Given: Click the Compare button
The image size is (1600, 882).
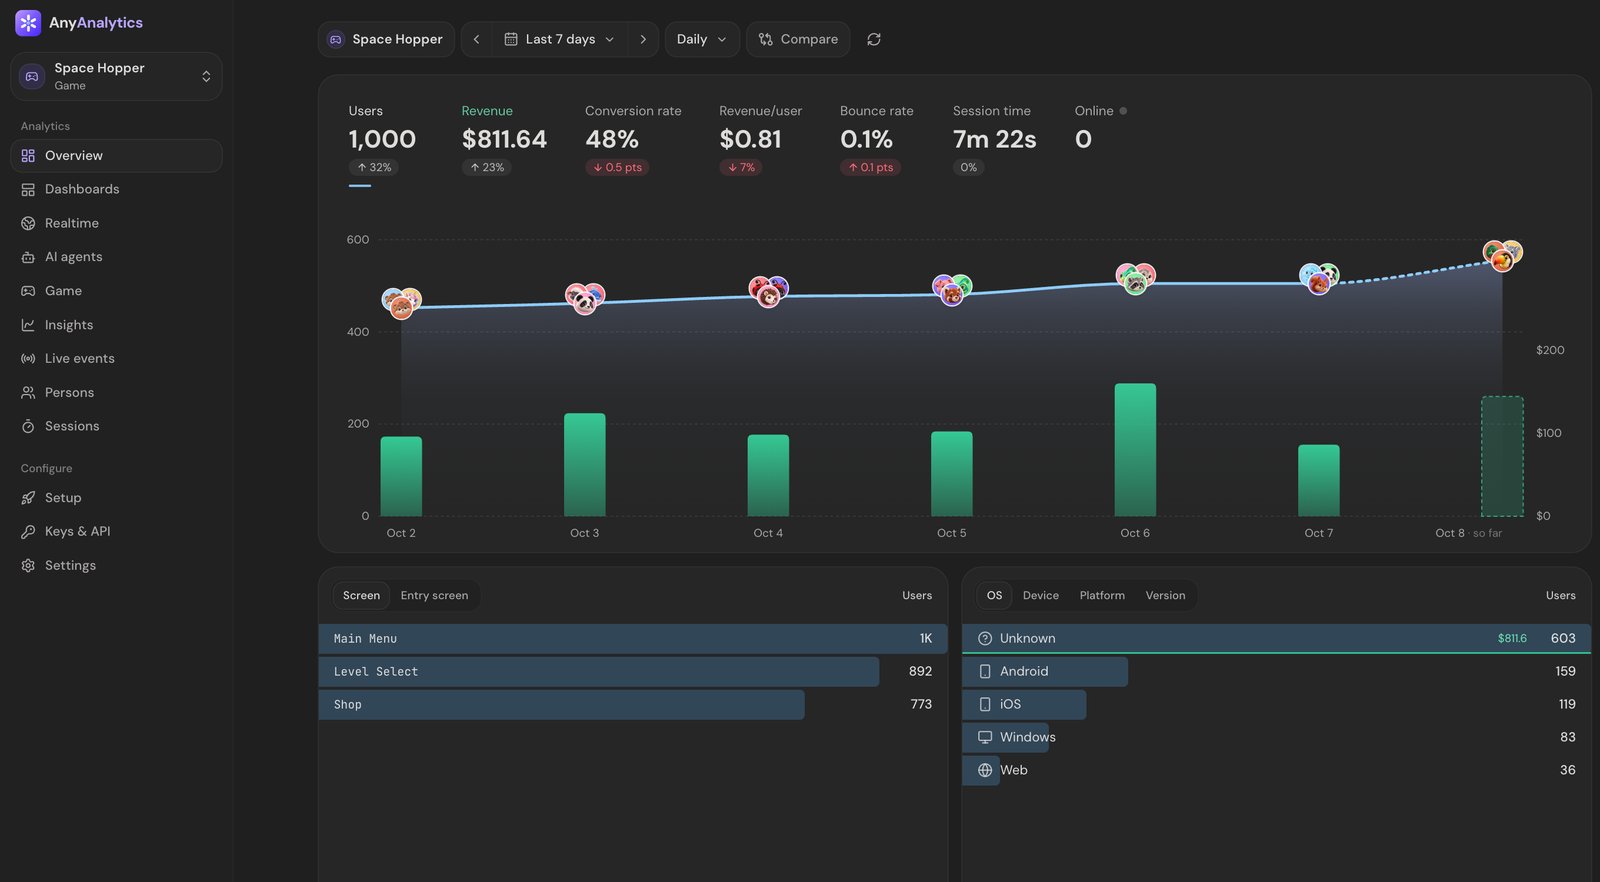Looking at the screenshot, I should click(798, 39).
